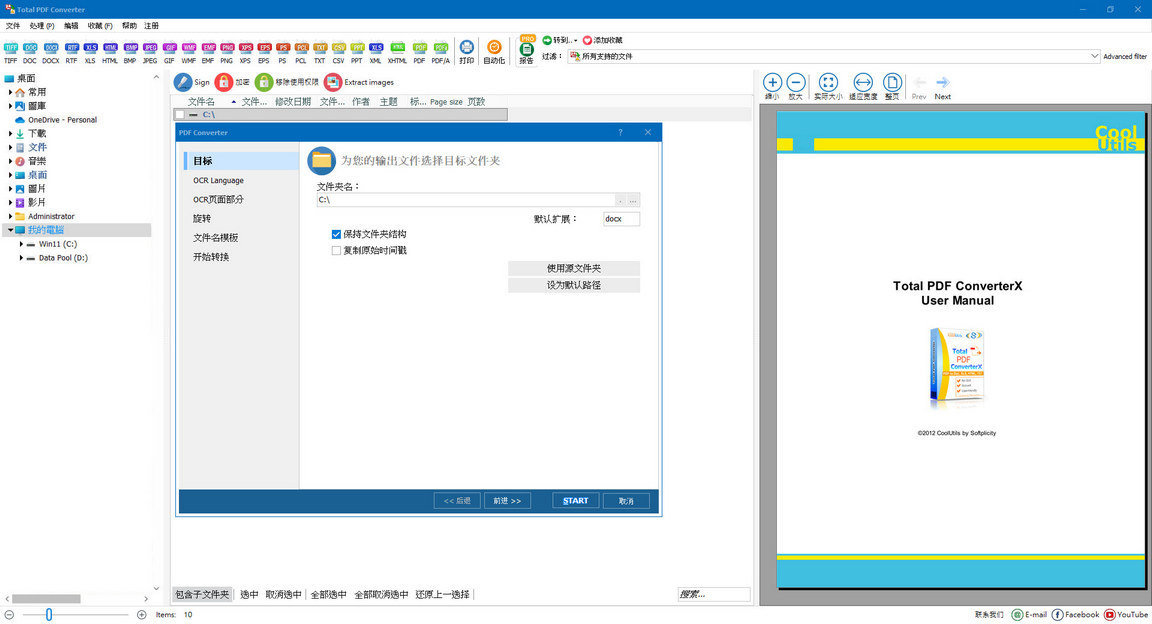Click the Sign PDF icon
1152x624 pixels.
click(183, 82)
